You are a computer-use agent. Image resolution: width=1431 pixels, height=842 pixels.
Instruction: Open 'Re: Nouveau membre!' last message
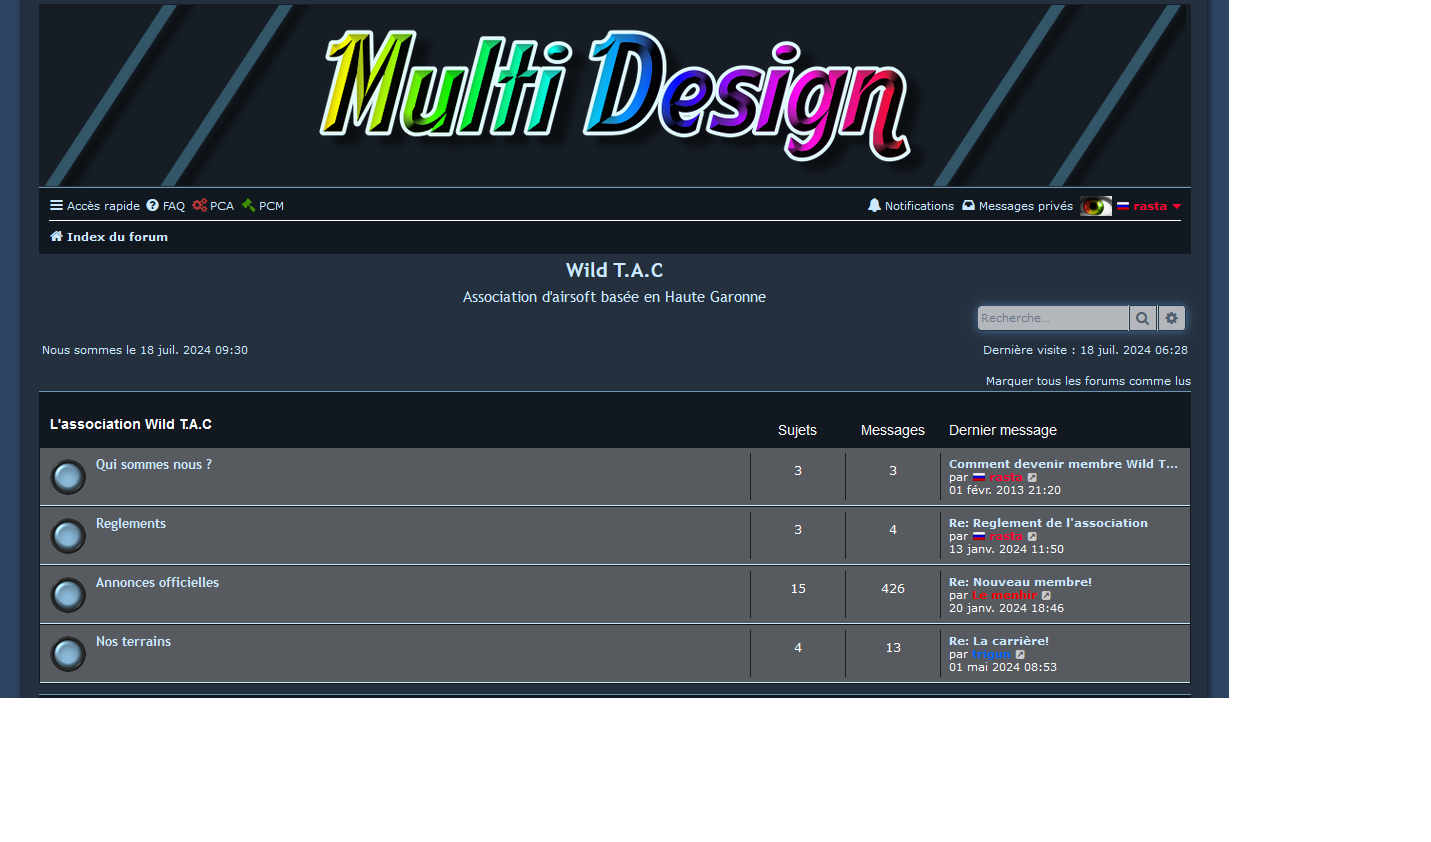[1020, 582]
